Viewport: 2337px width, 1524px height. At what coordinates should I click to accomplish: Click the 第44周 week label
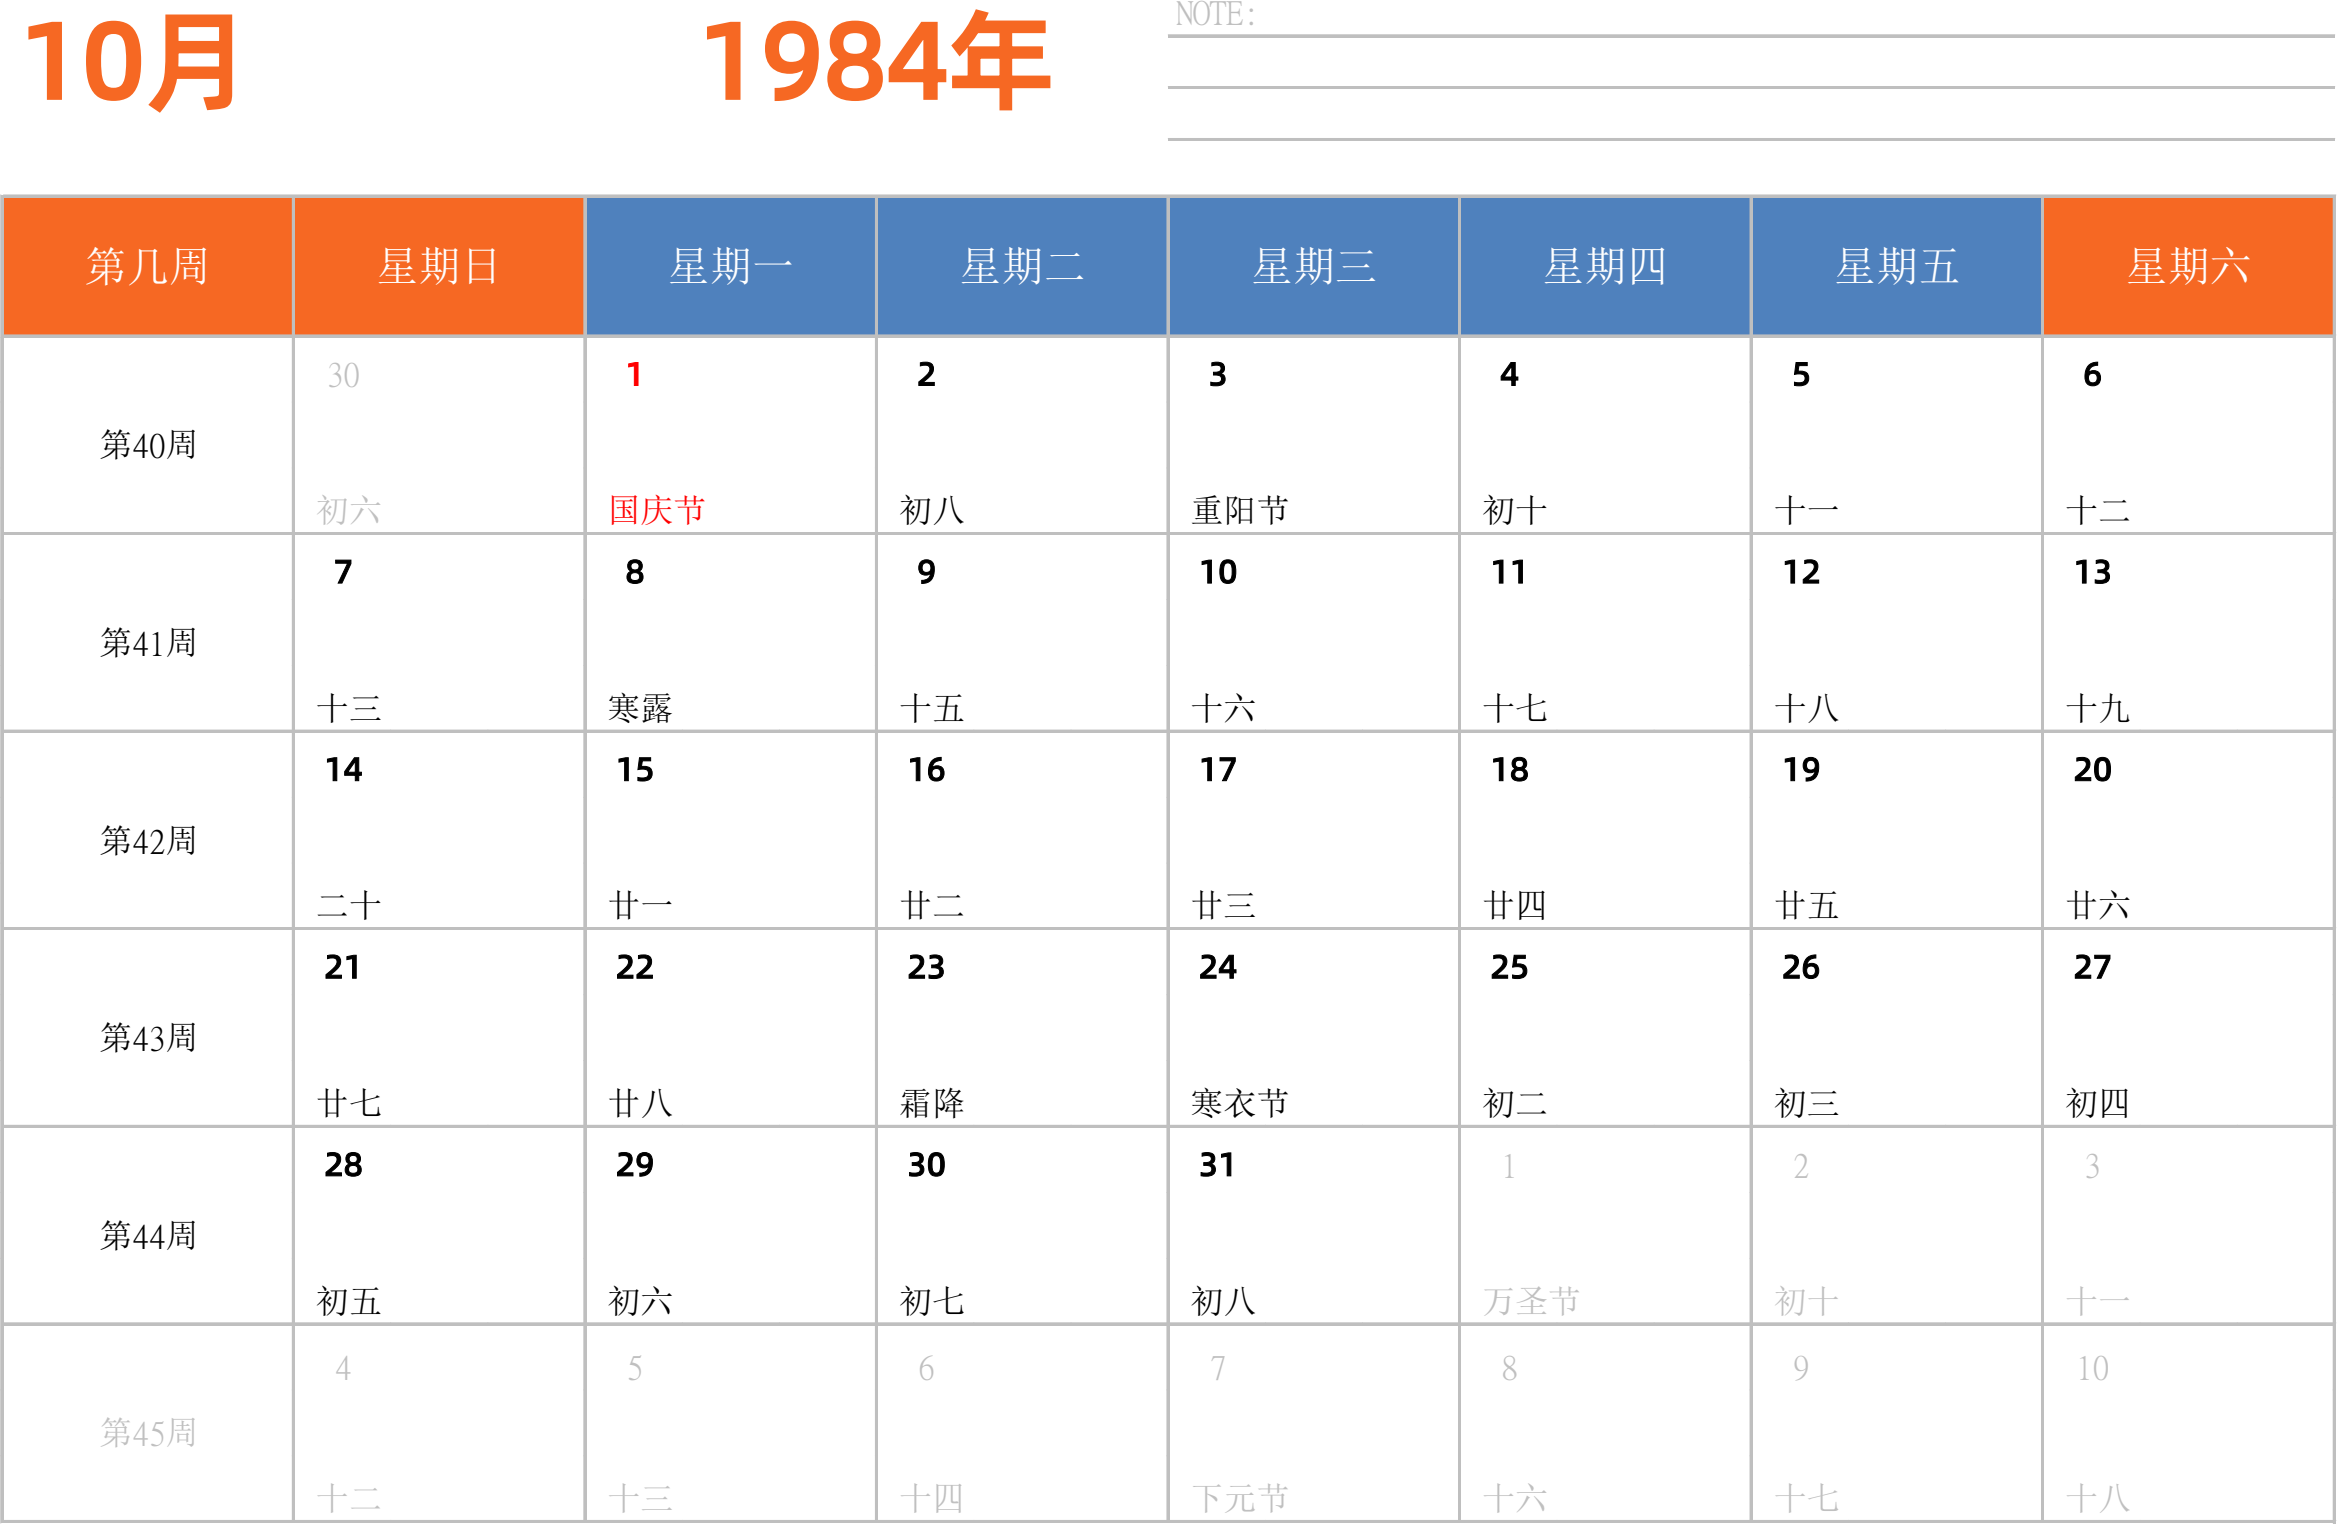[148, 1236]
